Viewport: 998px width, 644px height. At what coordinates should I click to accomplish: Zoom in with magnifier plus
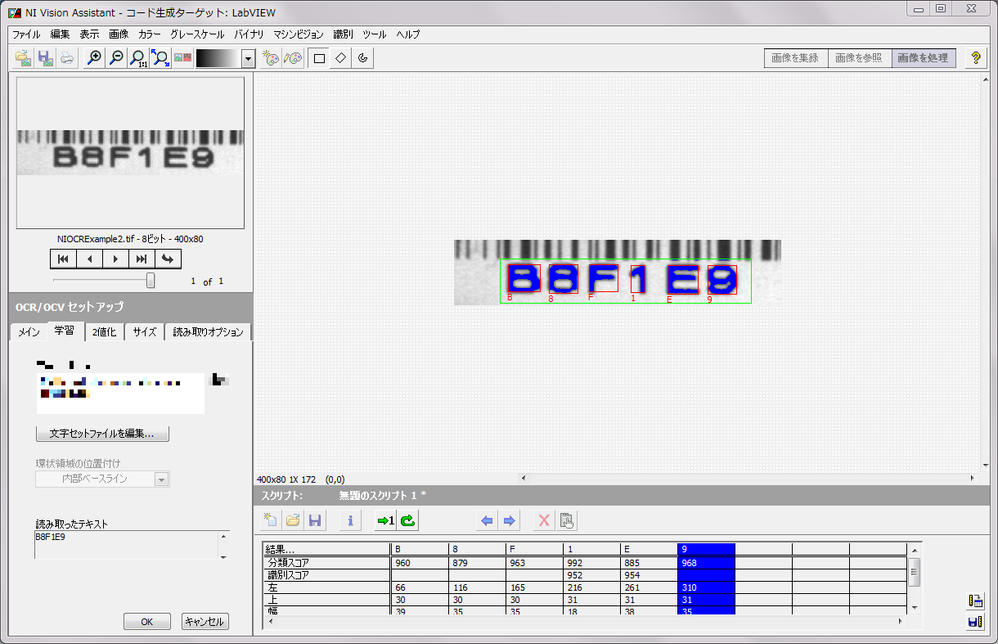(94, 58)
